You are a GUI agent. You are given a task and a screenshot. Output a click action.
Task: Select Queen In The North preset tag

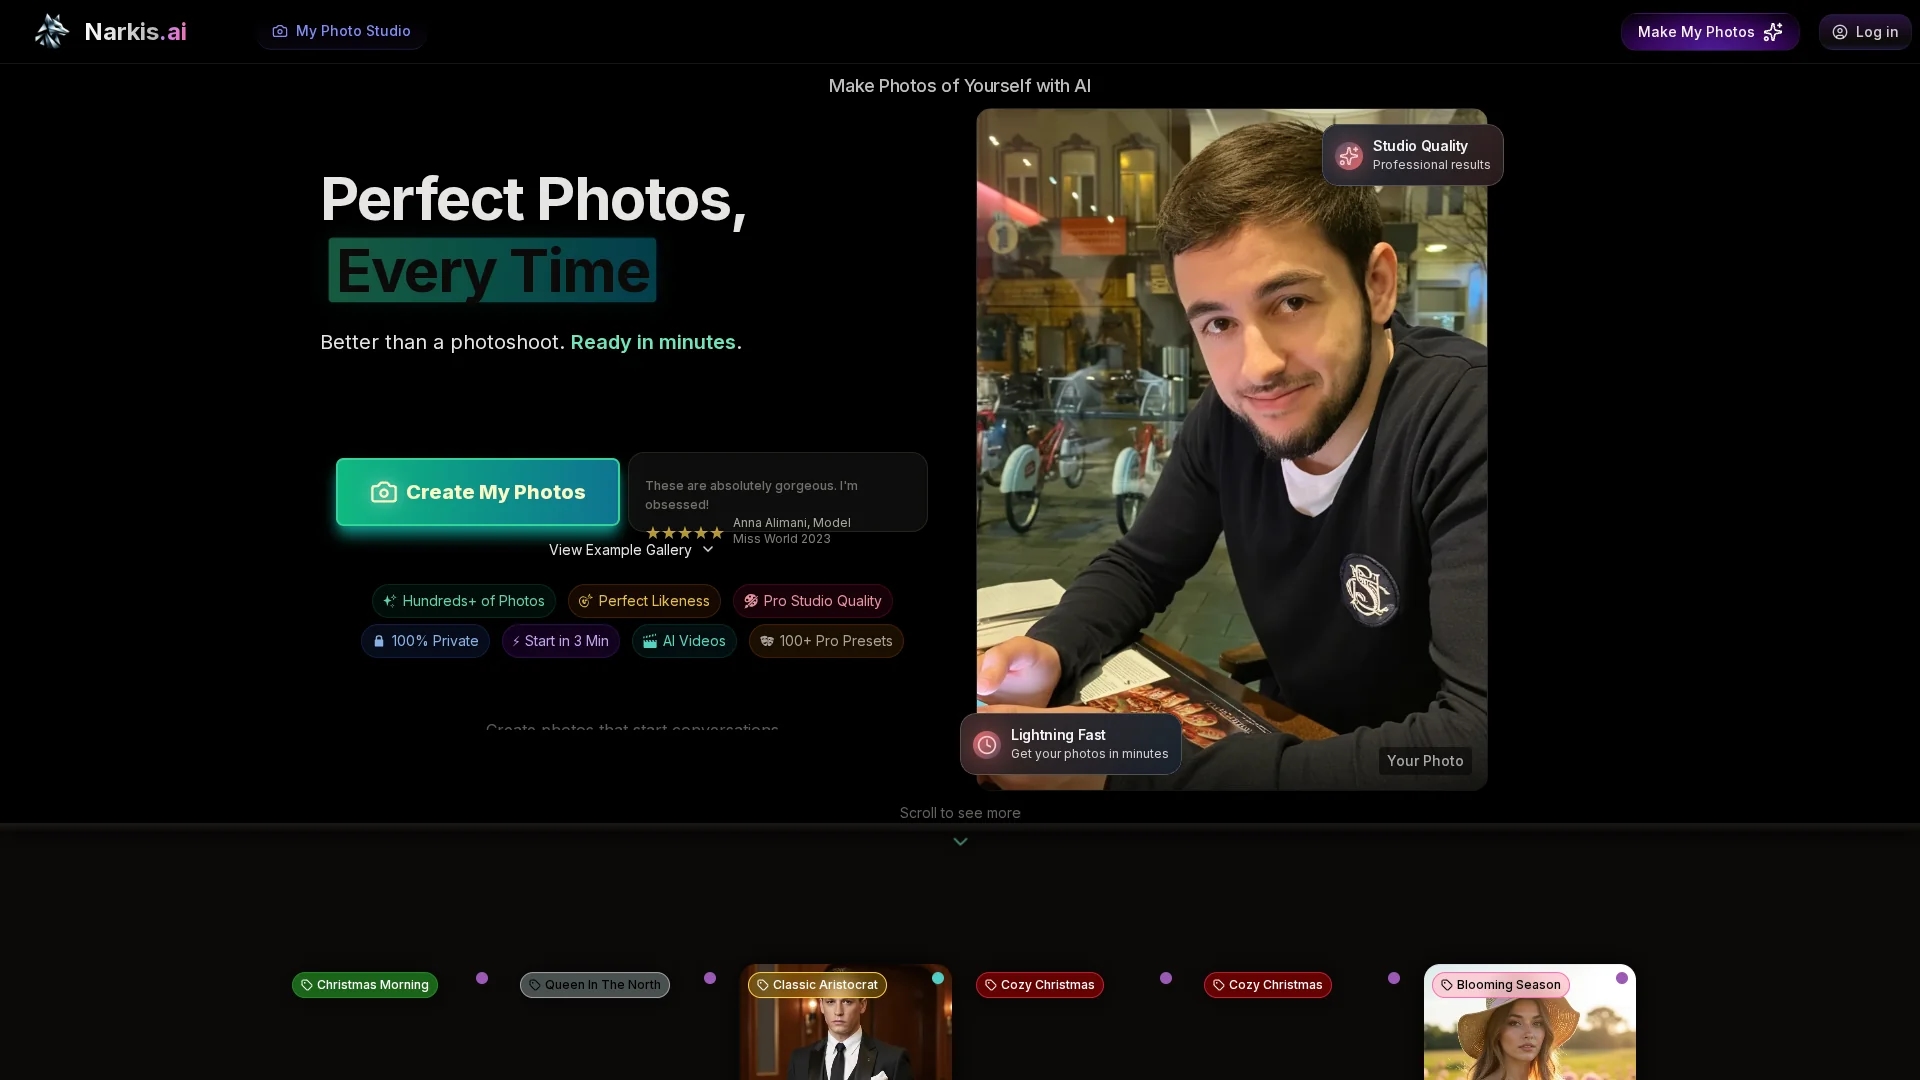tap(595, 985)
